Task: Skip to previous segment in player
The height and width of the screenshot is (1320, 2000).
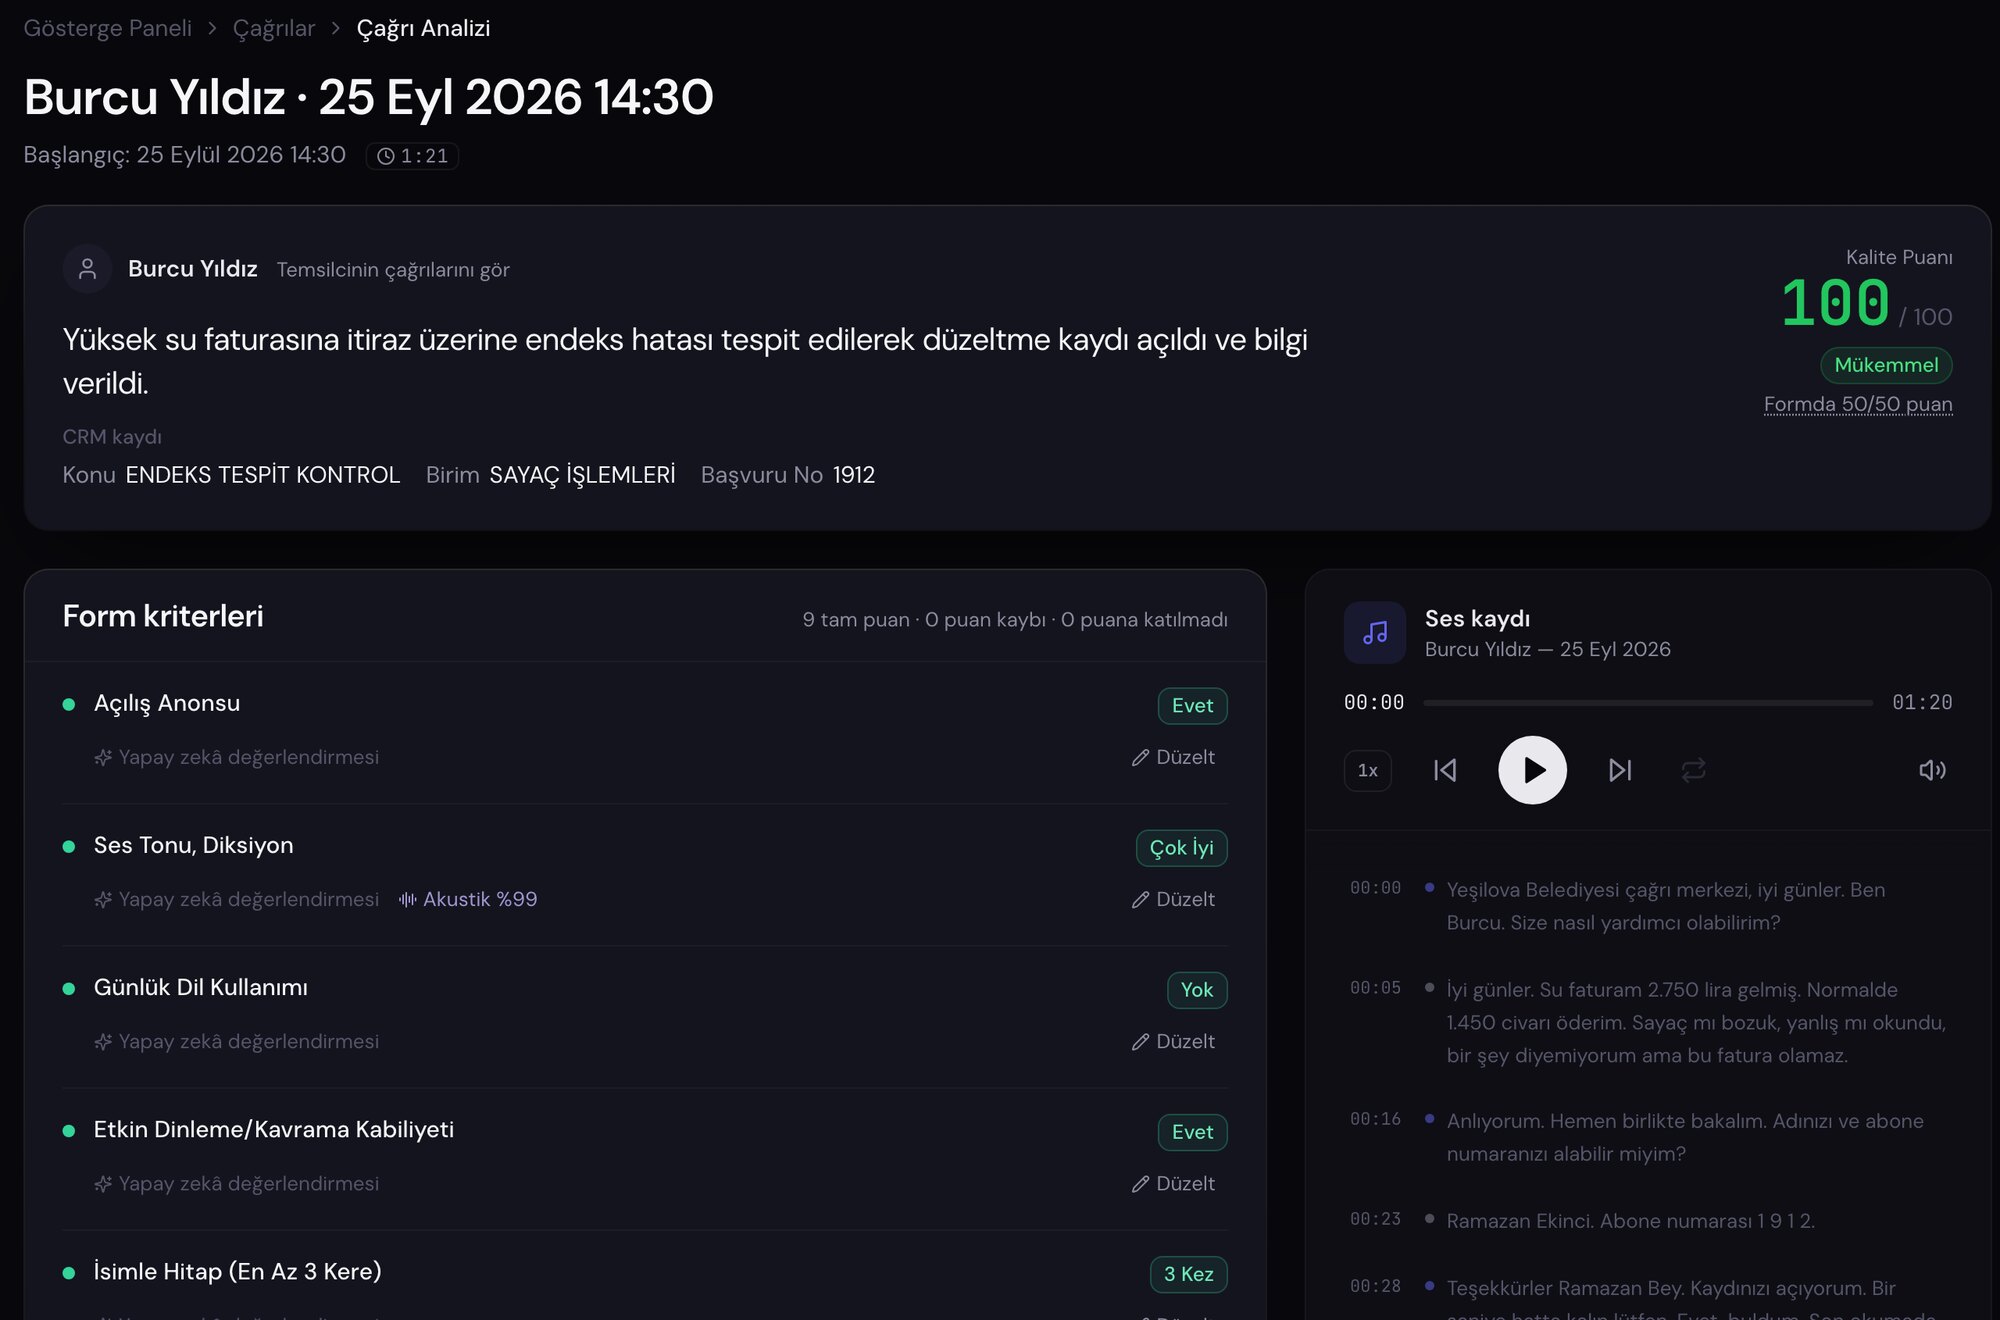Action: pos(1445,770)
